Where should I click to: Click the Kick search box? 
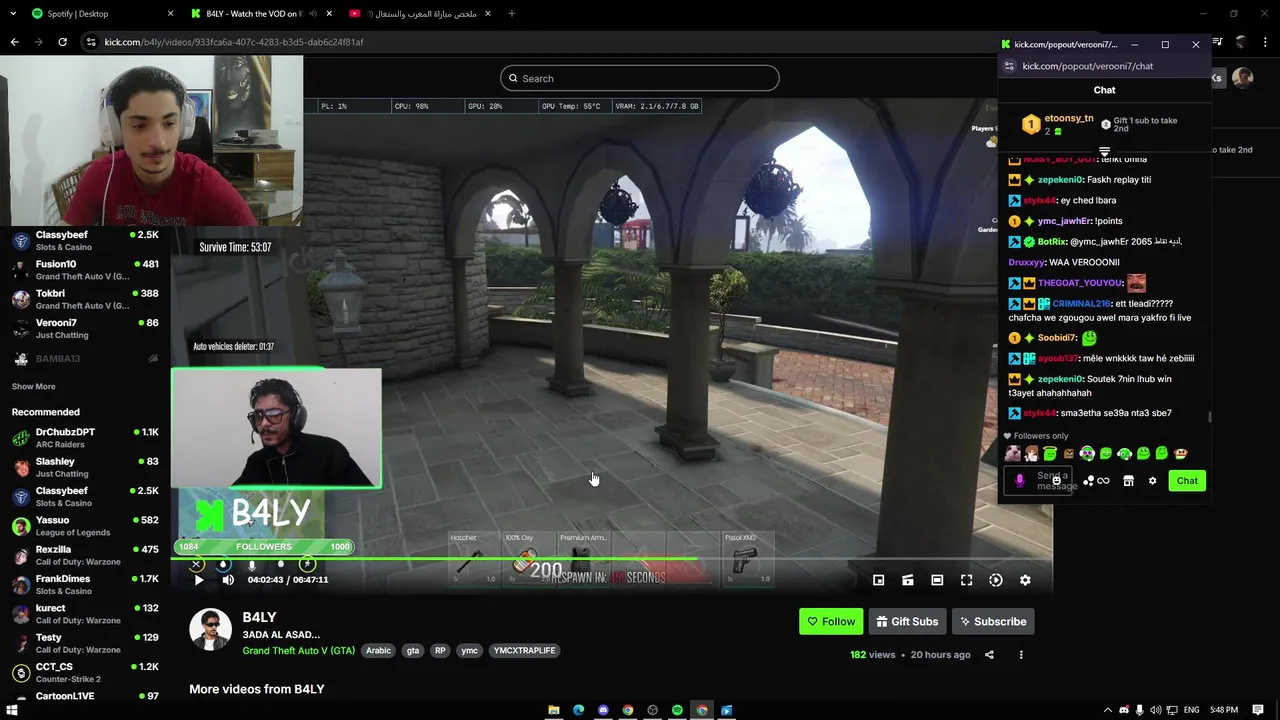coord(640,78)
